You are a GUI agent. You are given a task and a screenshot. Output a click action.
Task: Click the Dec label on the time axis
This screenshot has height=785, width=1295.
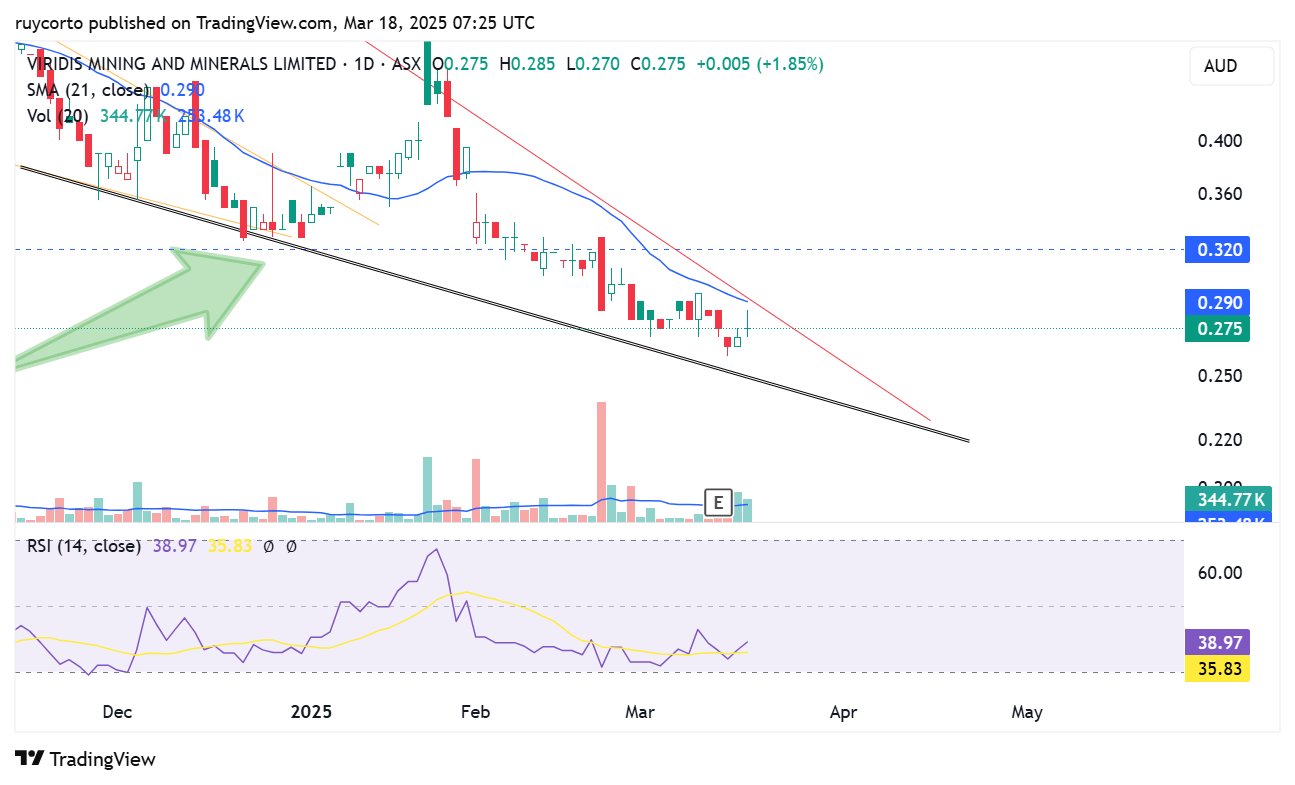pos(117,712)
